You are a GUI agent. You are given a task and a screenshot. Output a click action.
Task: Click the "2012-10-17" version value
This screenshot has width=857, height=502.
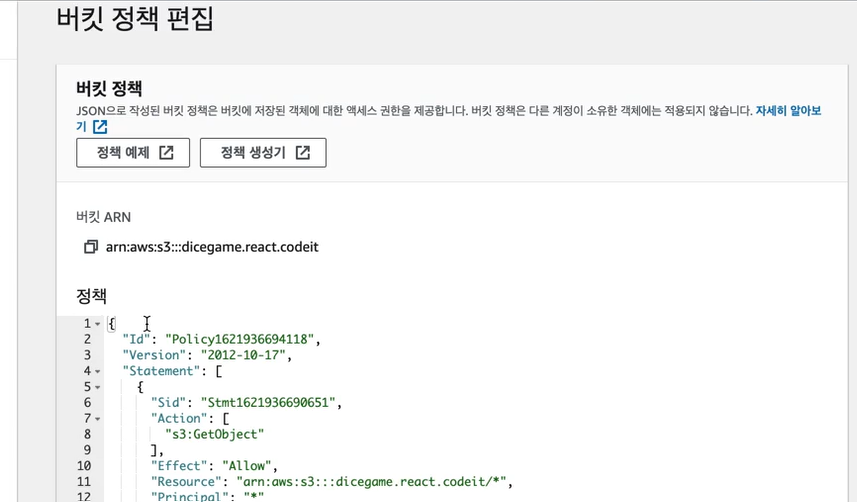click(243, 355)
